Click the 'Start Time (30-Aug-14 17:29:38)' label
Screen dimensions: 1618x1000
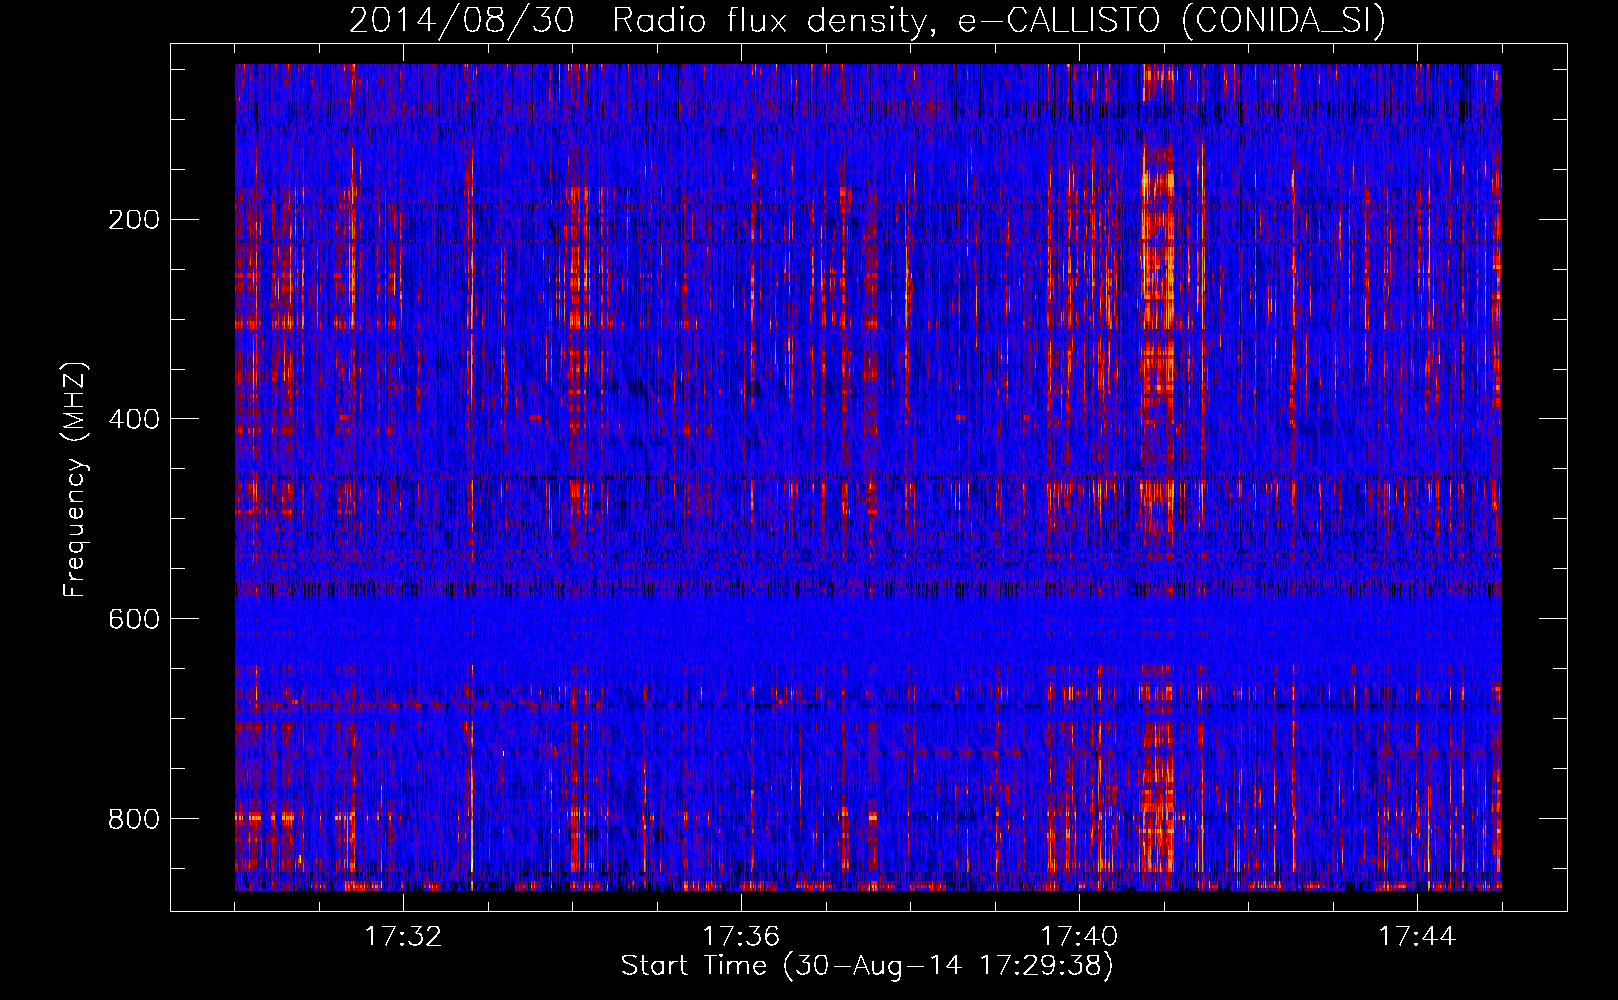867,966
